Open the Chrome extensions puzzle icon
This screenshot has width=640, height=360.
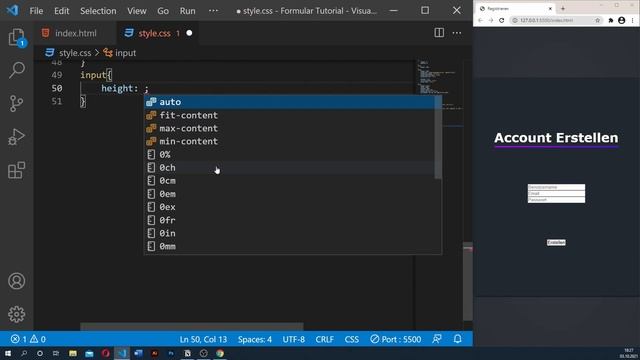[611, 20]
